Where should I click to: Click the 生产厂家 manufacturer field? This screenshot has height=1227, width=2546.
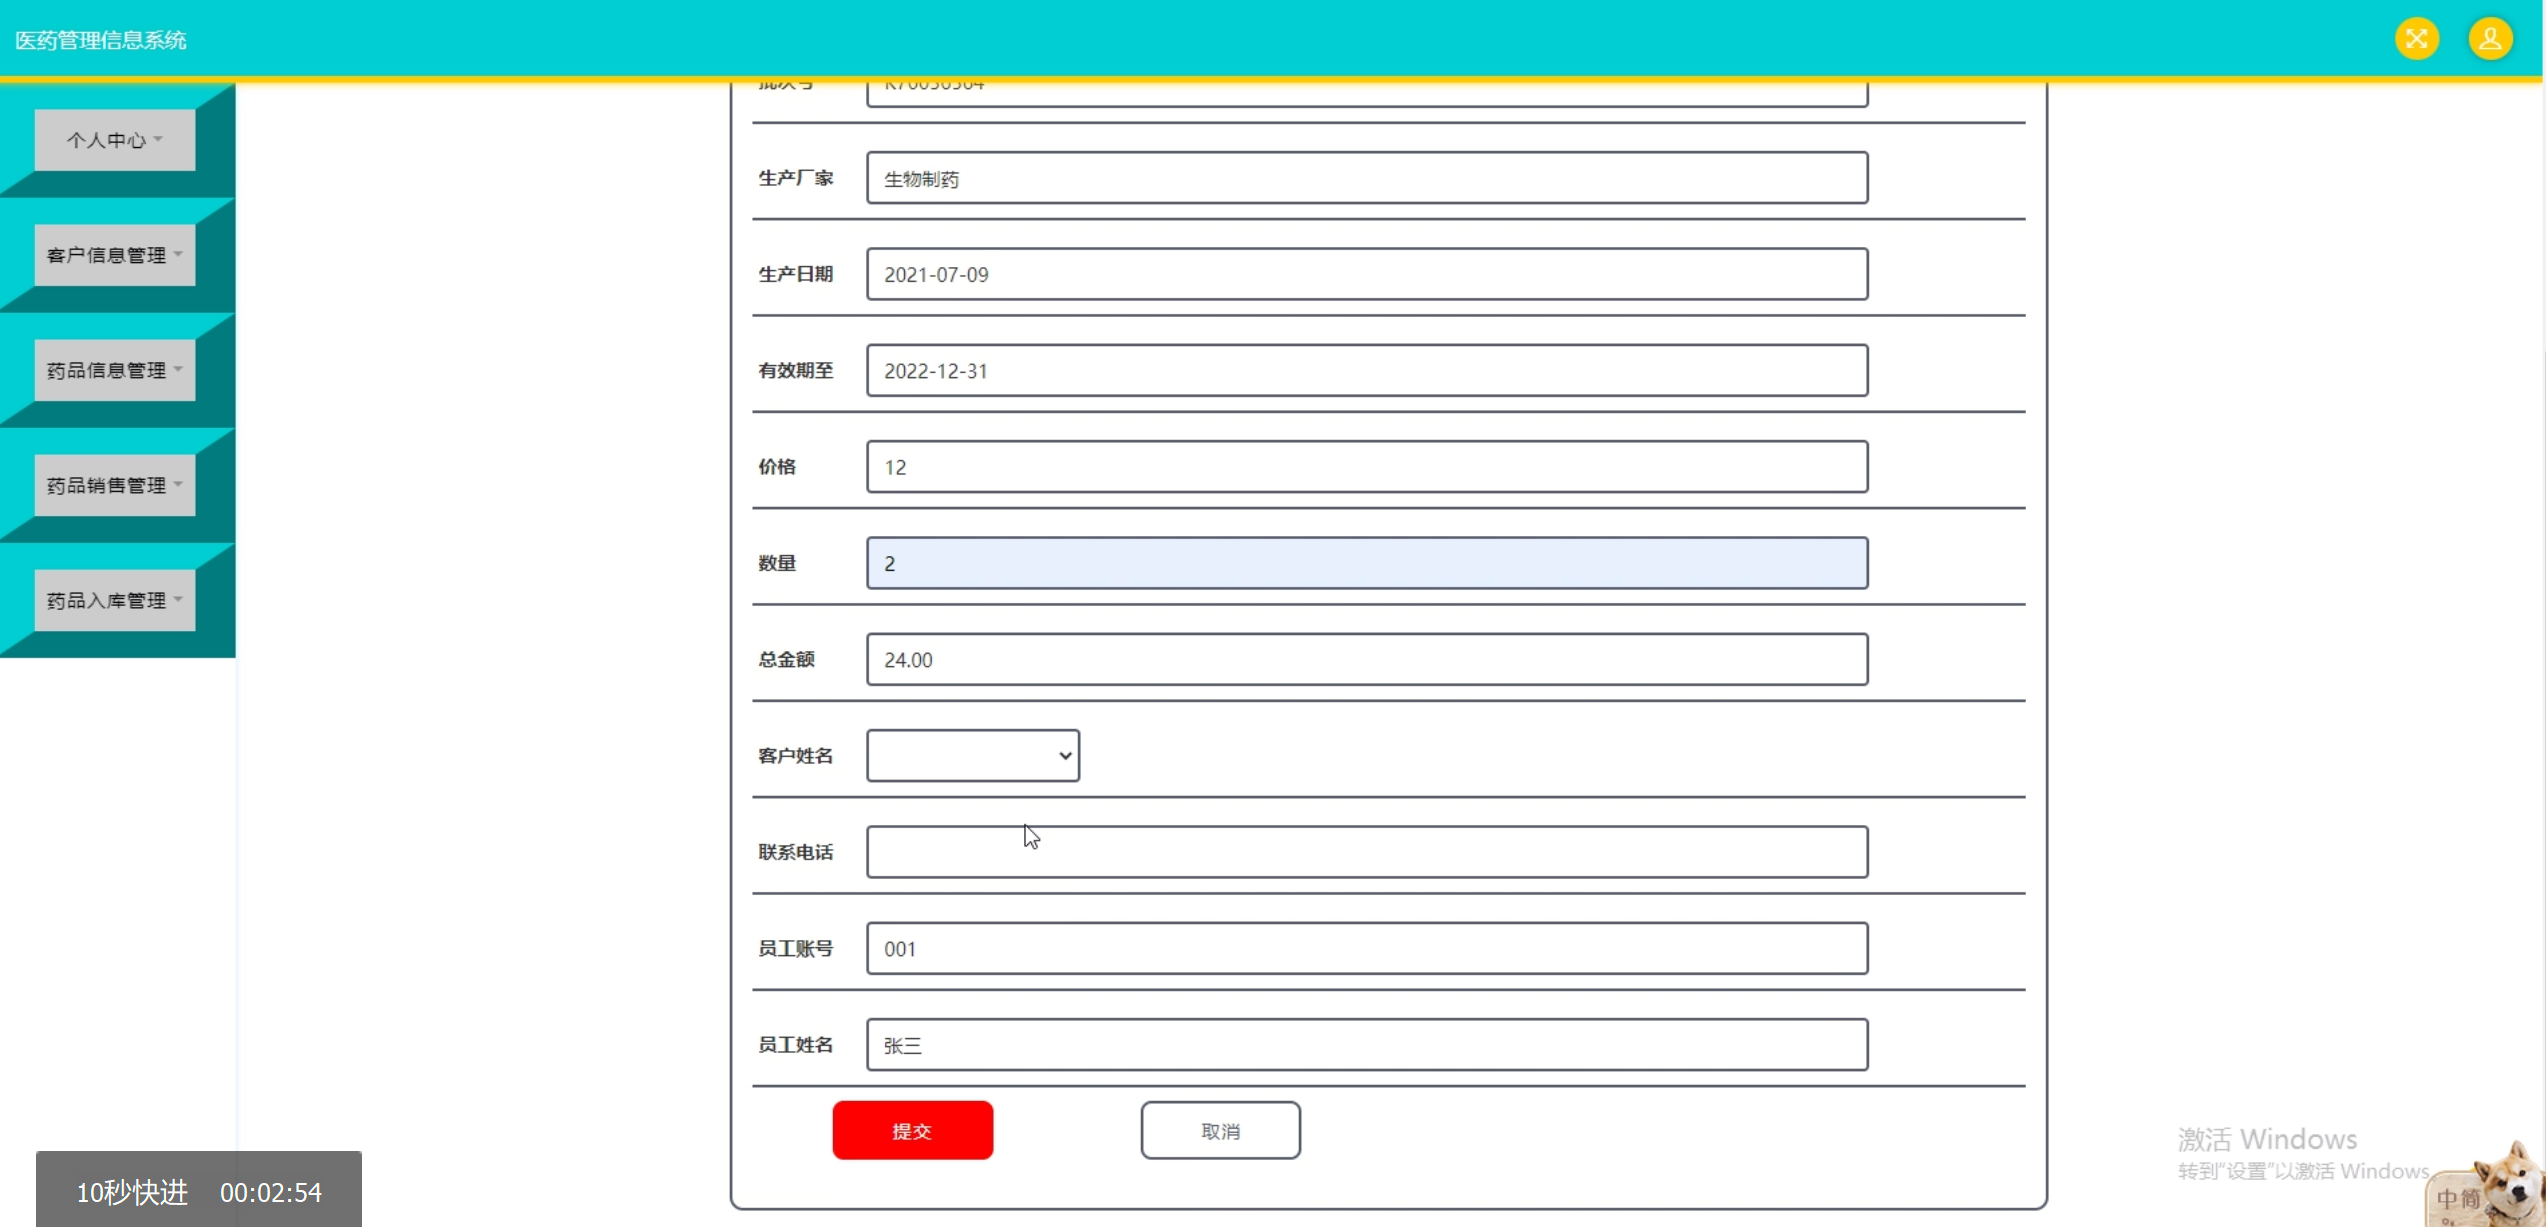(1366, 178)
